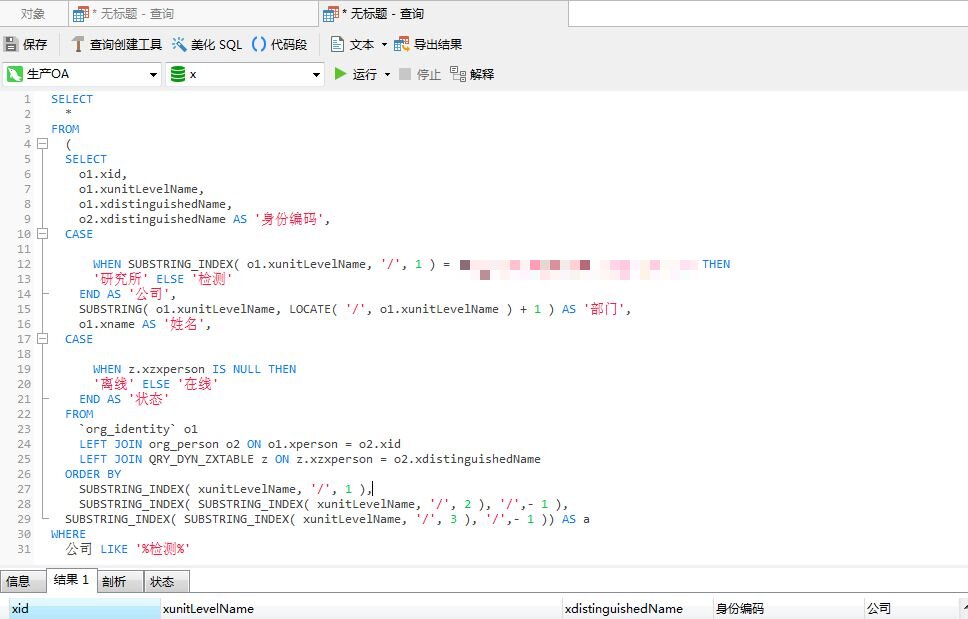Collapse code fold at line 4
Image resolution: width=968 pixels, height=619 pixels.
click(x=43, y=144)
